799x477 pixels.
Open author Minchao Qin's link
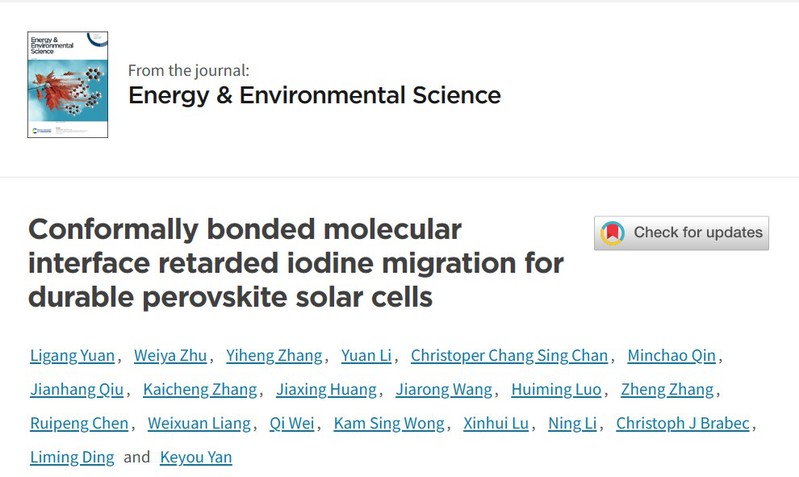tap(673, 356)
